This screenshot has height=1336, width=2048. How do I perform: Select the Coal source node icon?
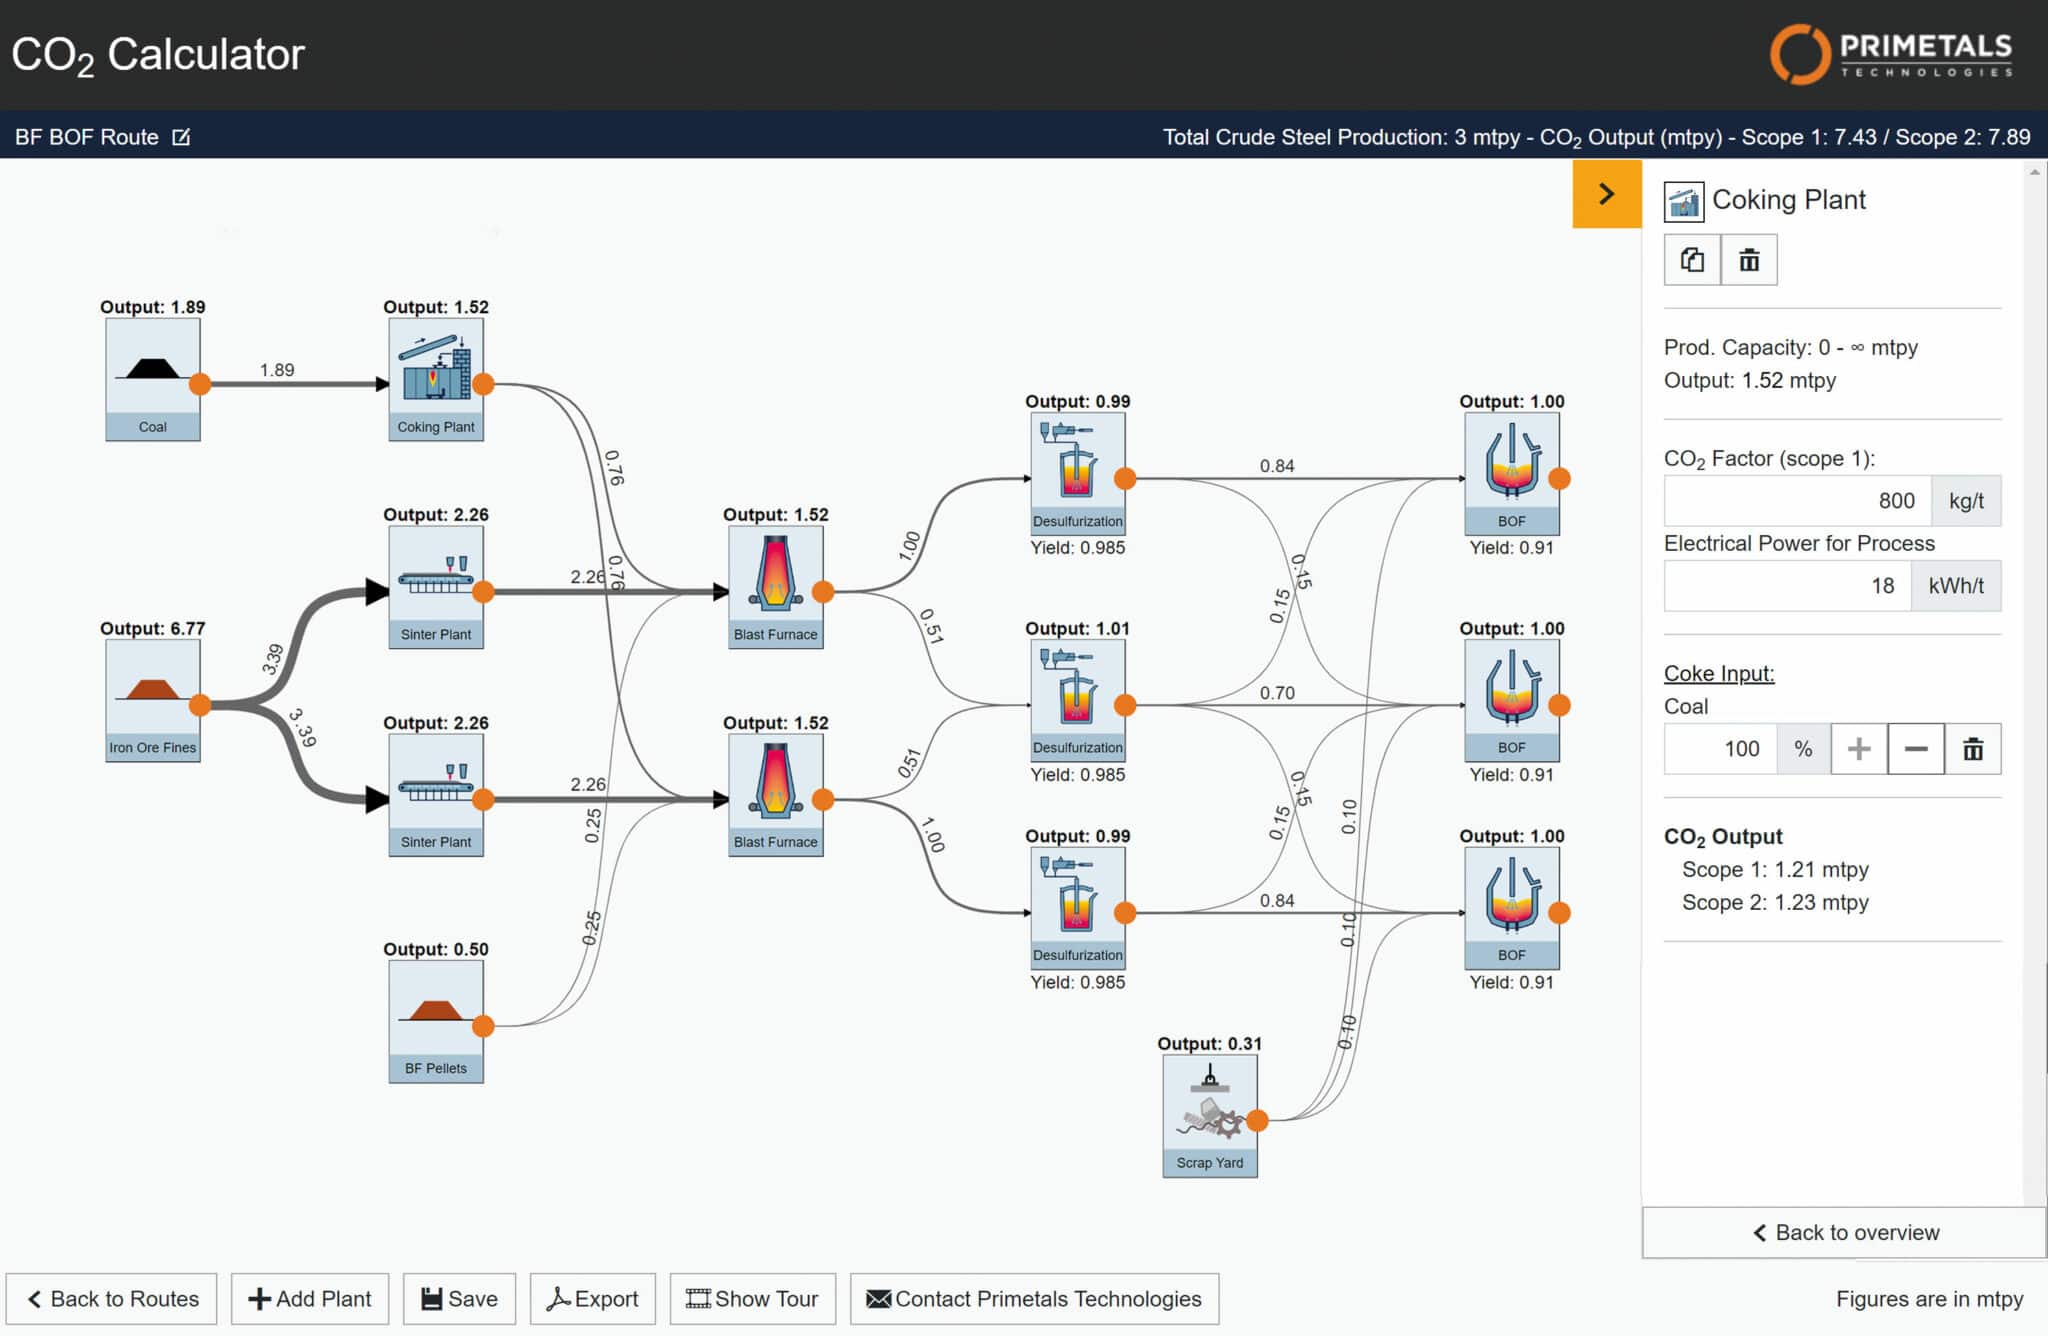click(153, 379)
